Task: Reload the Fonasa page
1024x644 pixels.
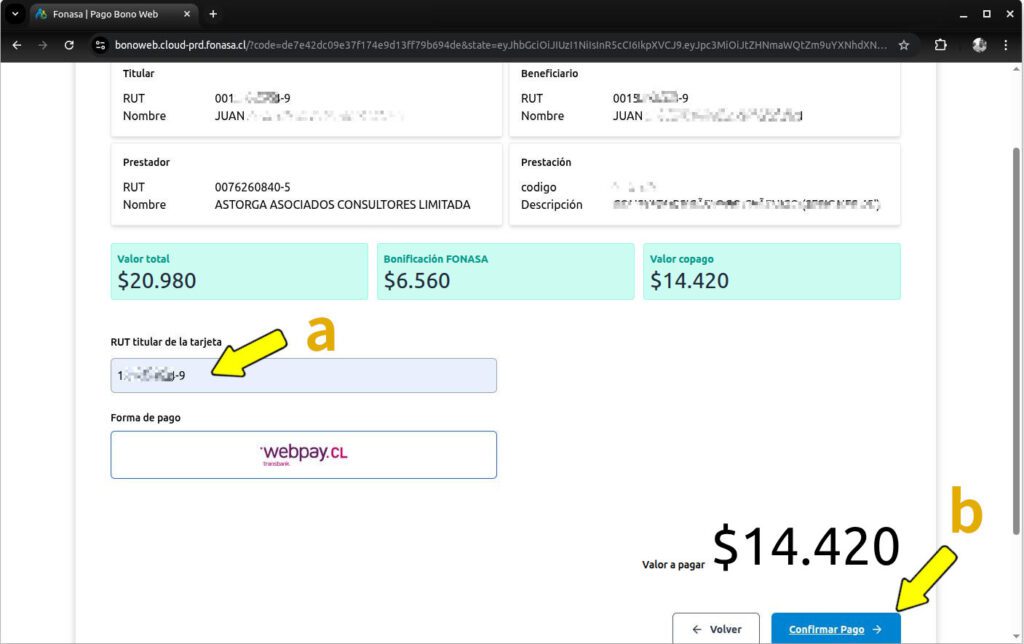Action: click(x=69, y=45)
